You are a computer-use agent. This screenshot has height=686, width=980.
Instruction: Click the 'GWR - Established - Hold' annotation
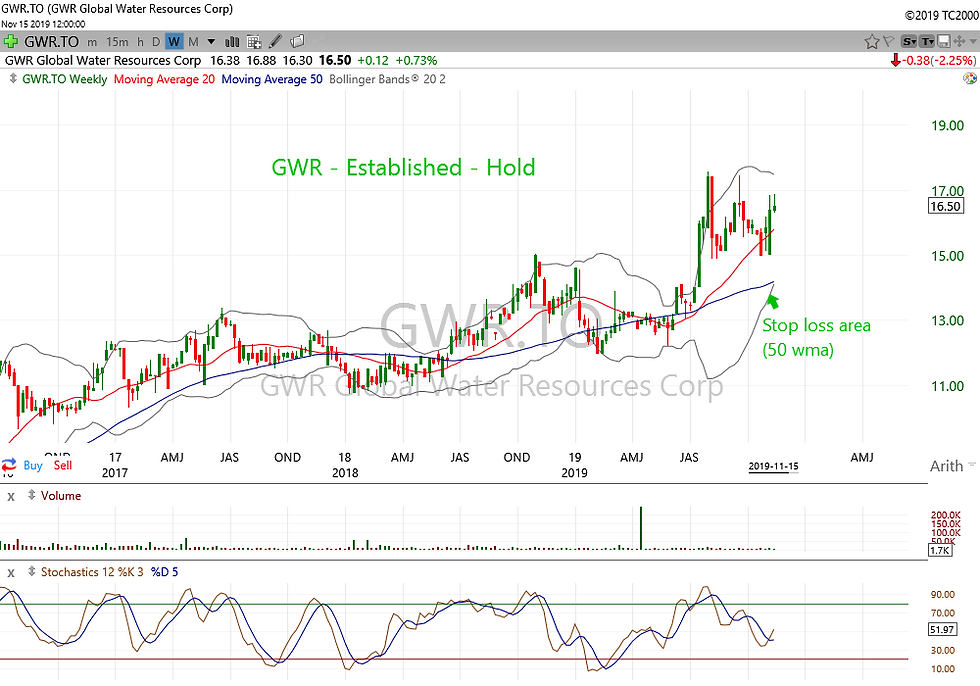coord(403,167)
